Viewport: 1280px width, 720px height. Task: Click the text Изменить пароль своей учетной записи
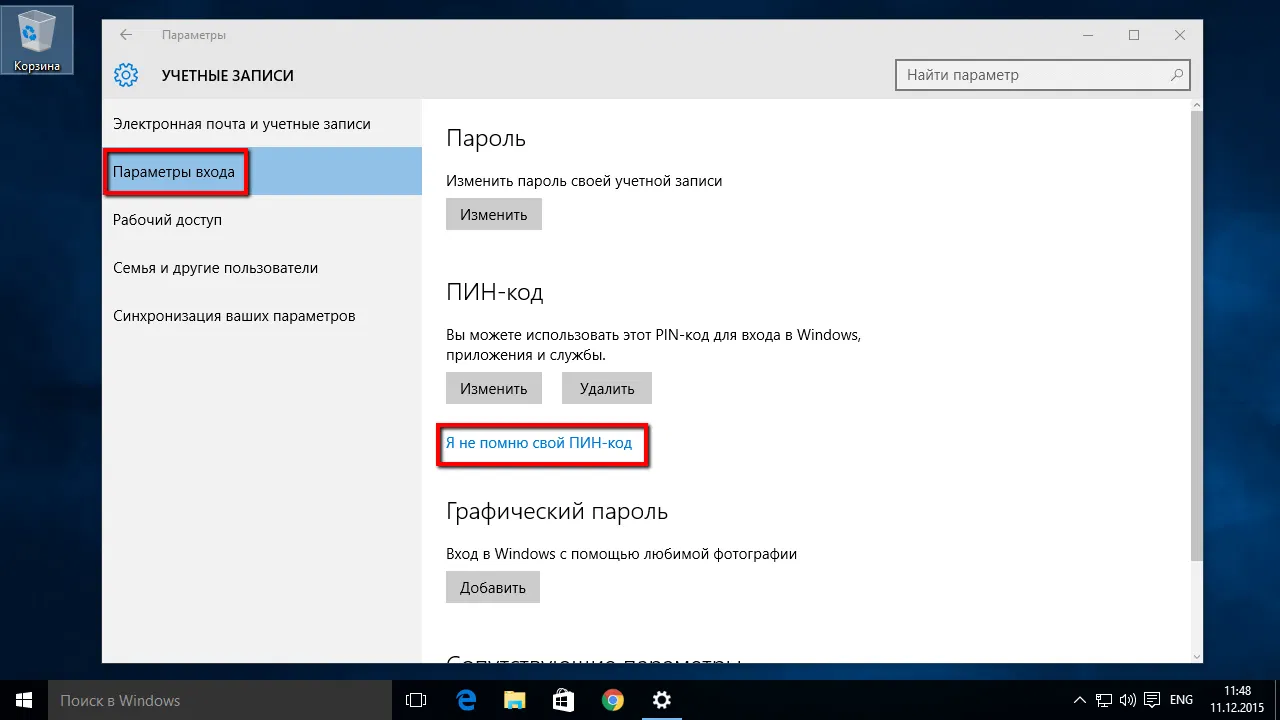pyautogui.click(x=584, y=181)
